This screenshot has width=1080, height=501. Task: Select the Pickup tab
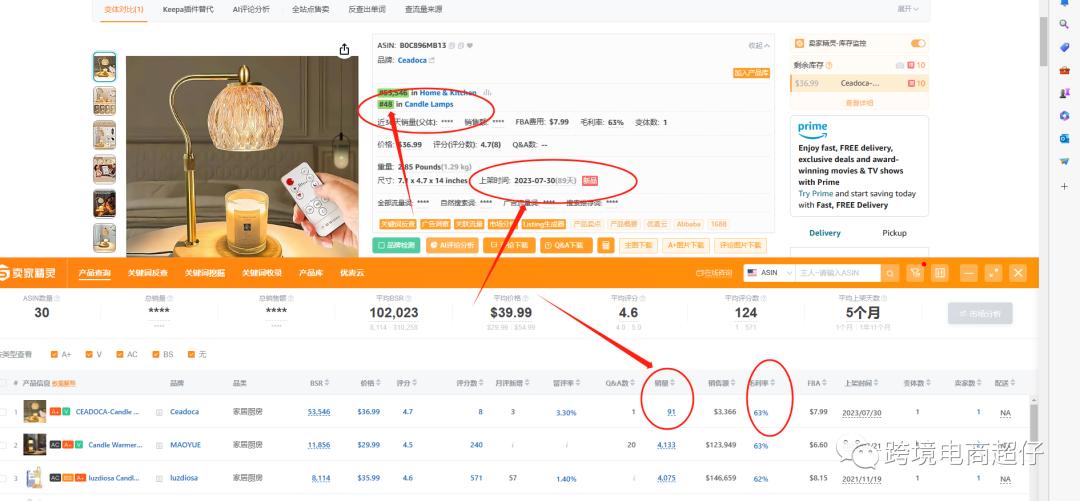click(894, 233)
